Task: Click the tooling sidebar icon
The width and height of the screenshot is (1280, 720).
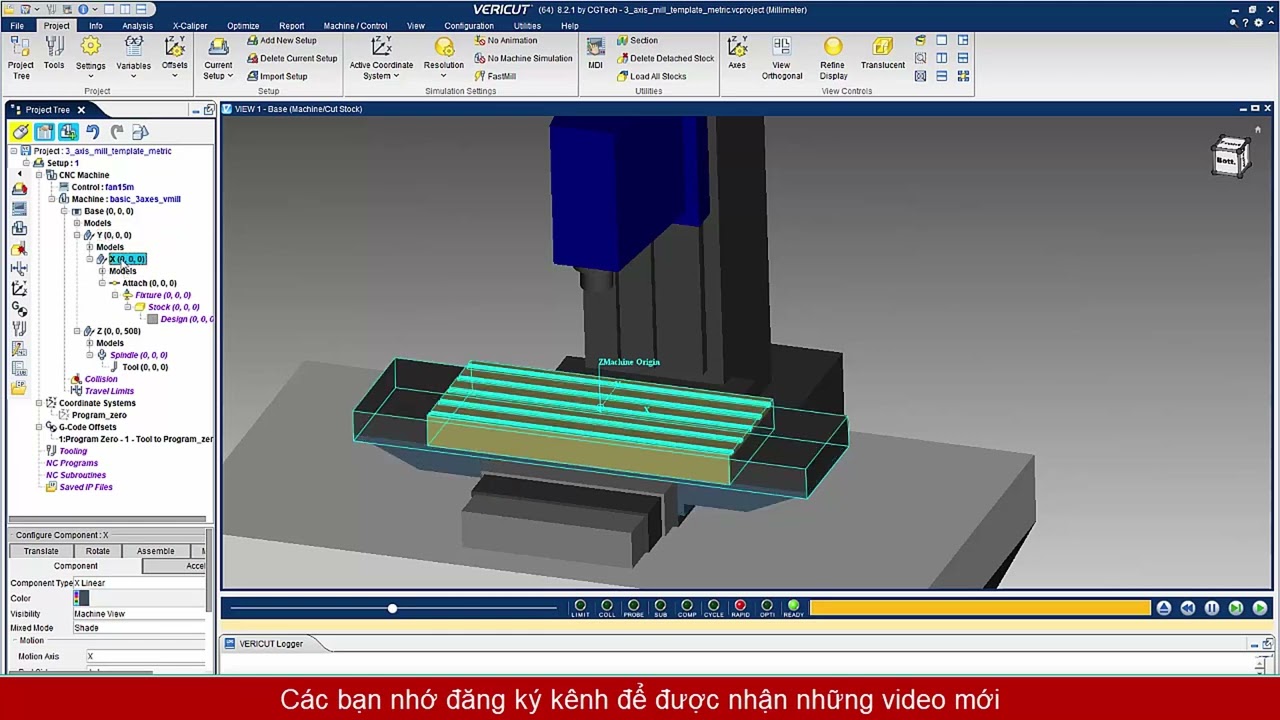Action: click(x=19, y=328)
